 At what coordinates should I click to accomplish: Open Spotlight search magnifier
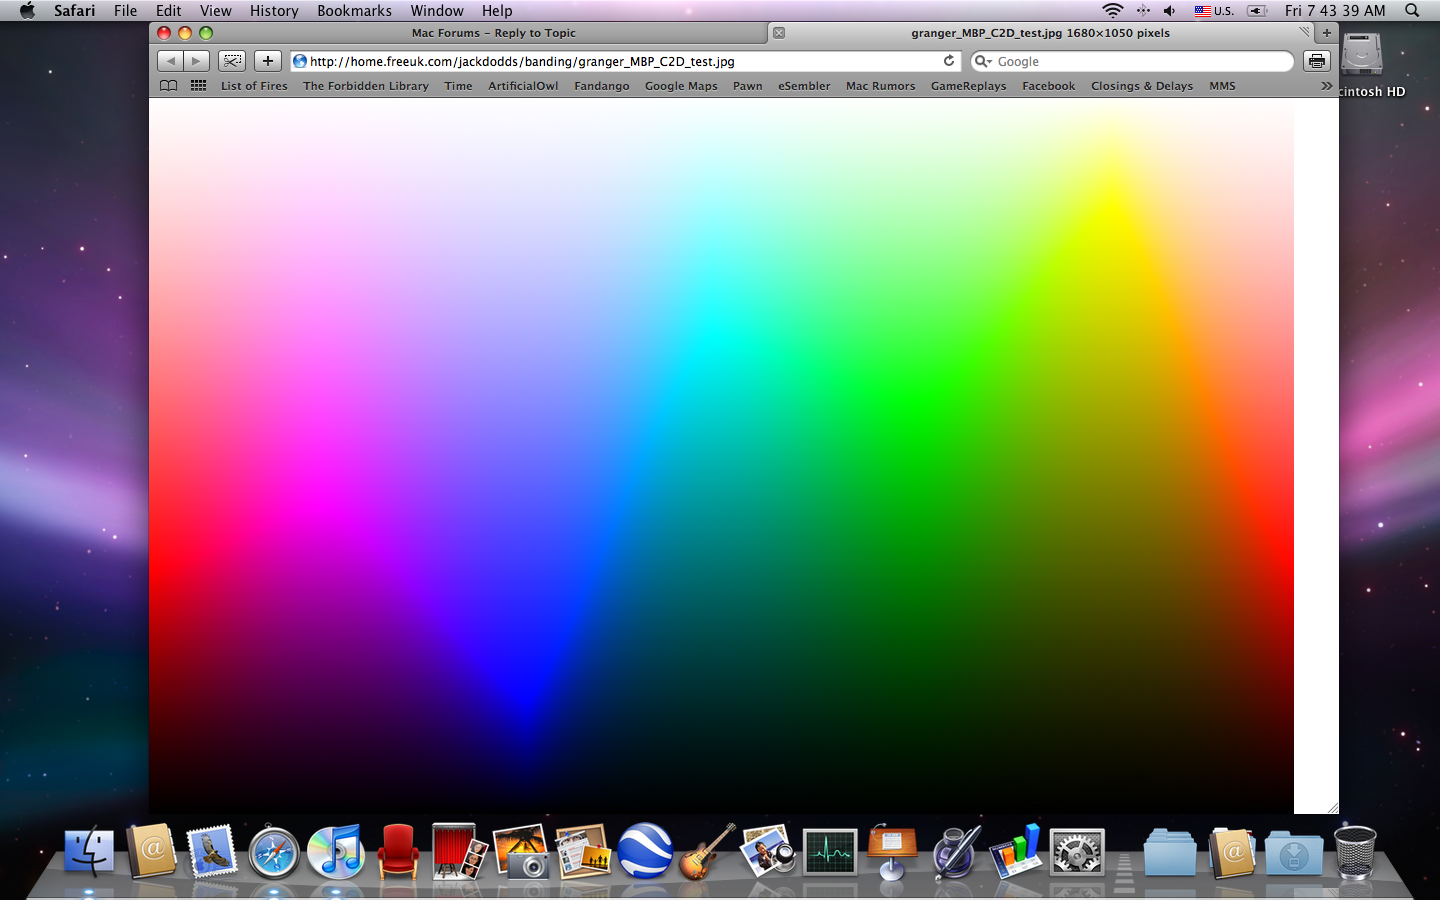[1412, 11]
